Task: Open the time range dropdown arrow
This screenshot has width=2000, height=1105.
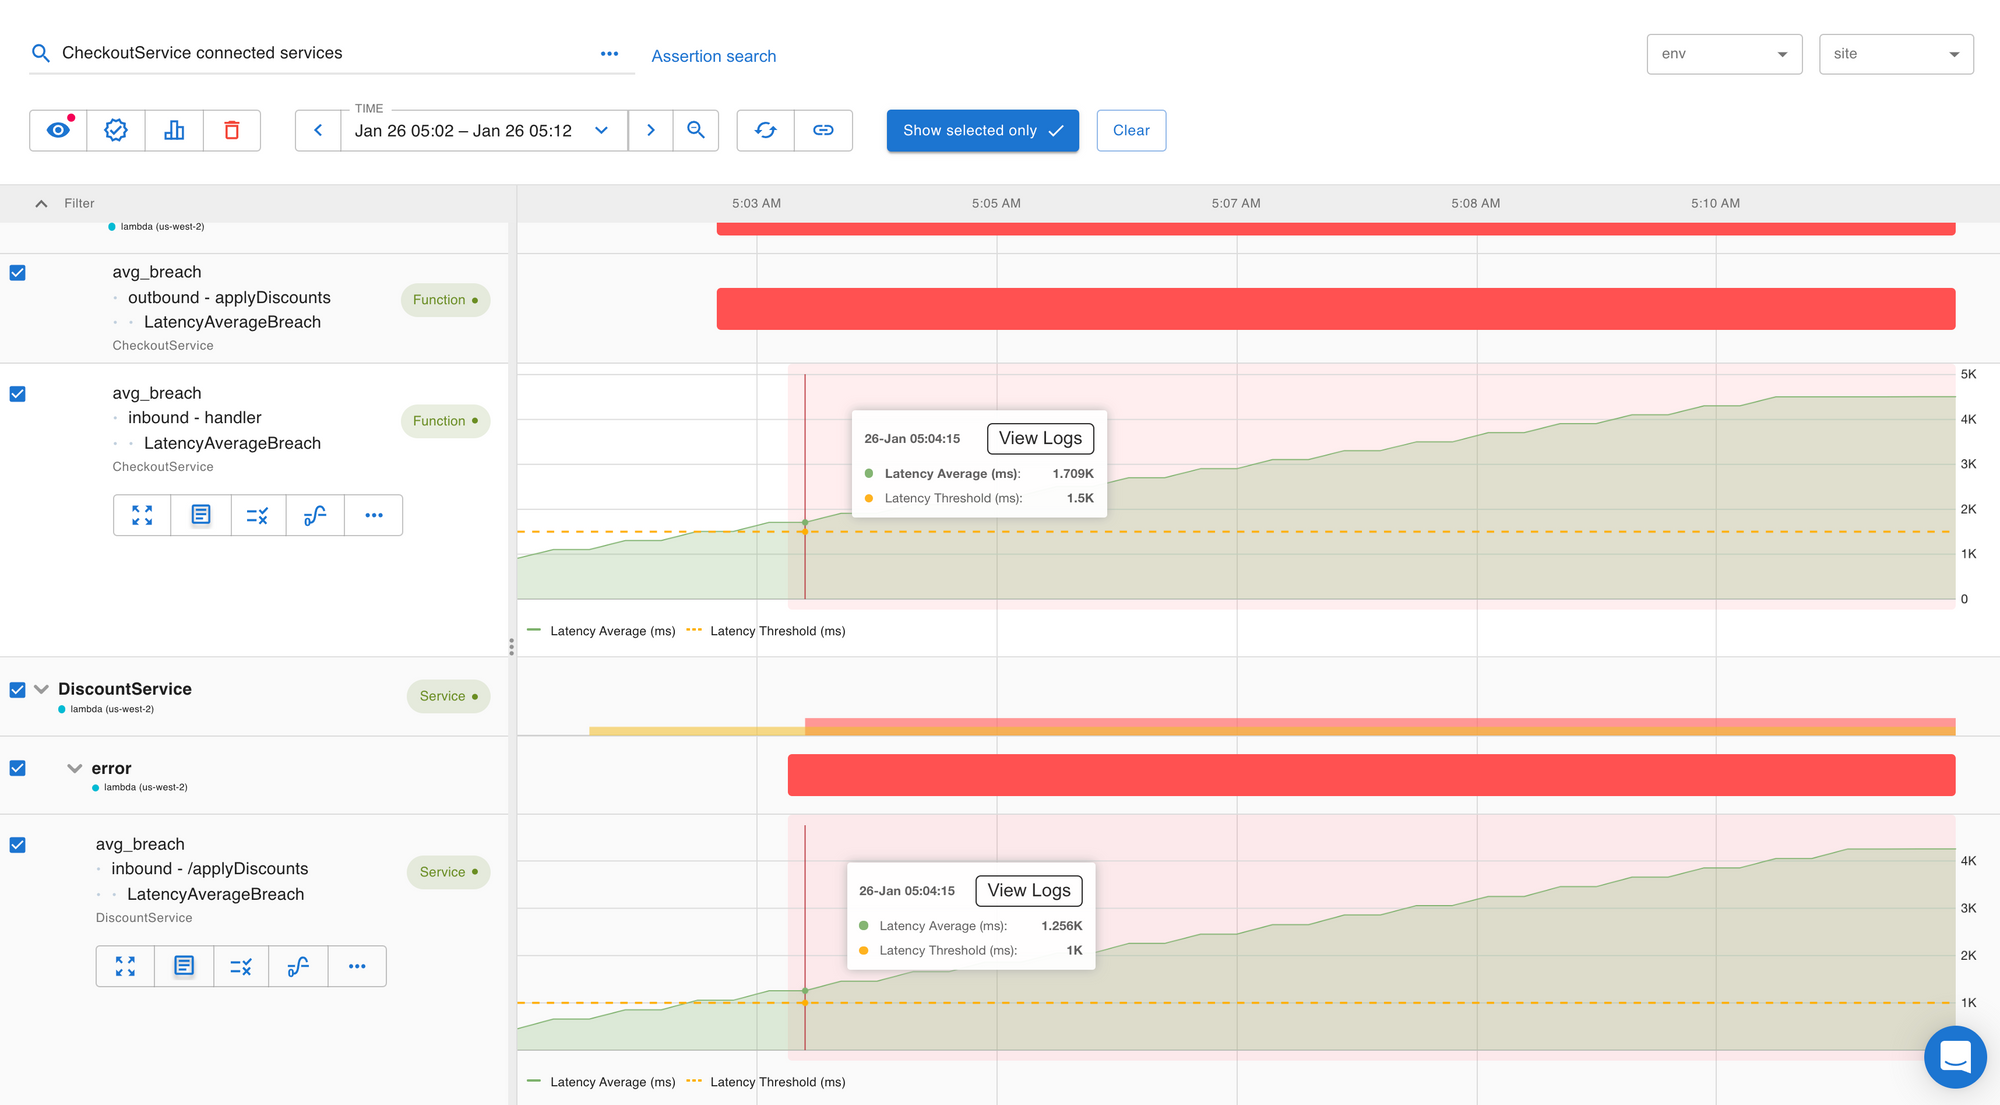Action: [x=602, y=130]
